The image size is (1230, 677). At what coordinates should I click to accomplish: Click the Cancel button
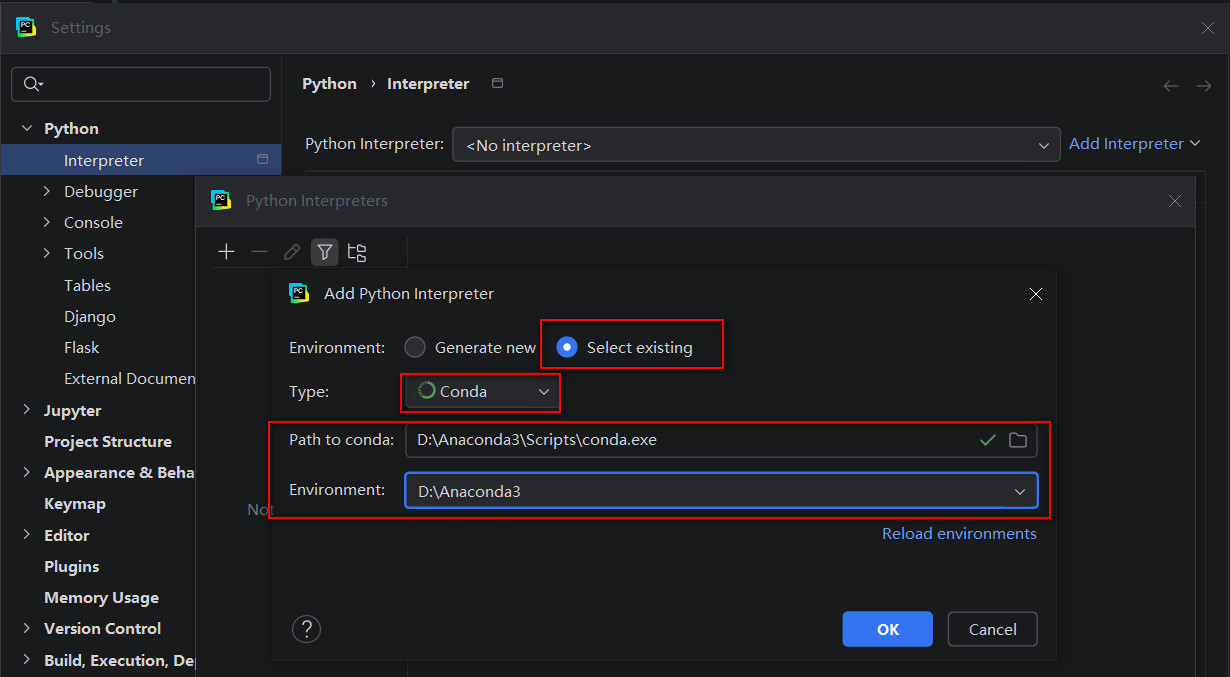tap(993, 629)
